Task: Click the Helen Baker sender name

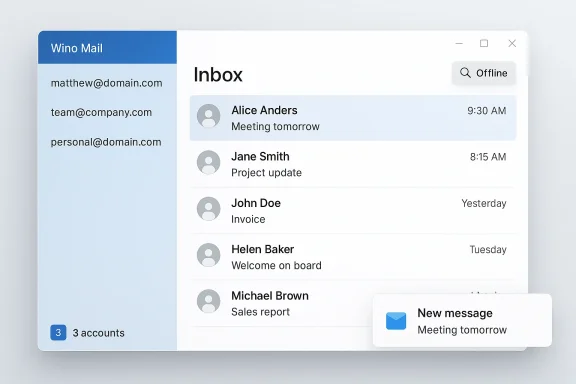Action: (263, 249)
